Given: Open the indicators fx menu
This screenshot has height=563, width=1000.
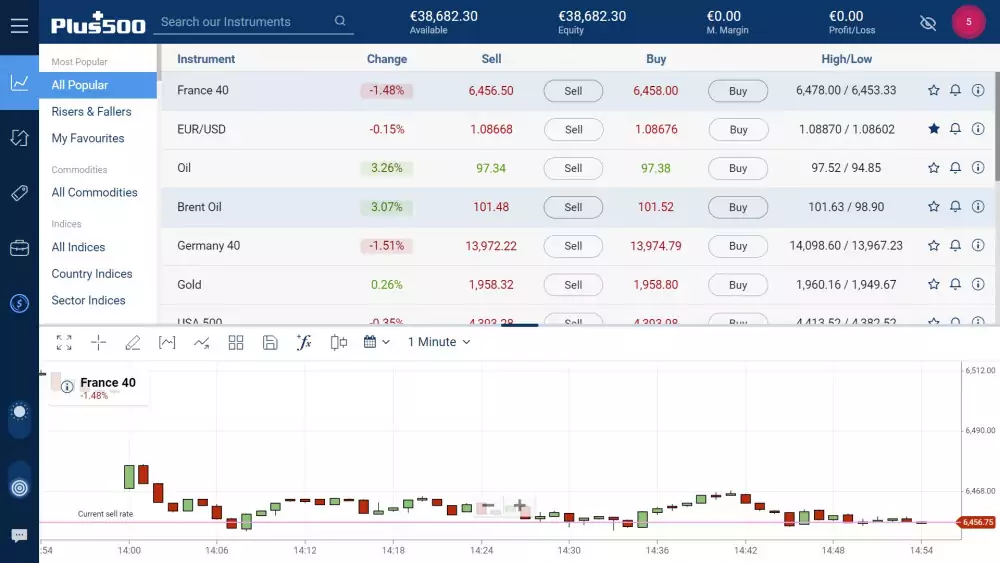Looking at the screenshot, I should [x=304, y=342].
